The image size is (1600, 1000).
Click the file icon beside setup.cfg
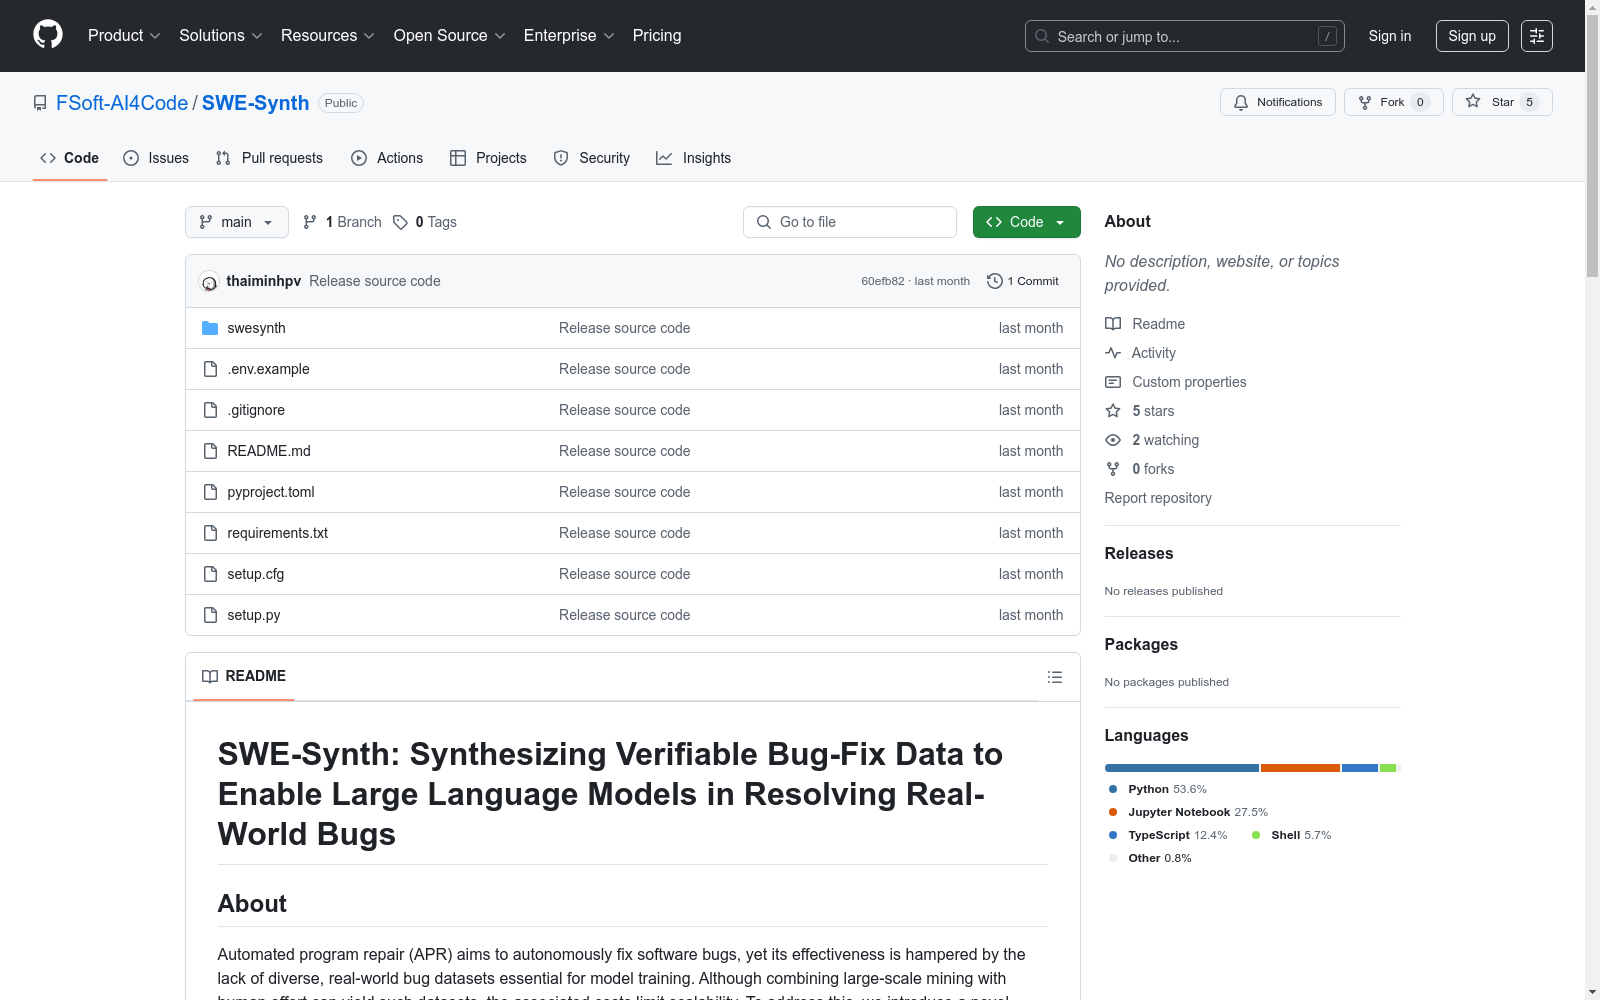click(210, 574)
